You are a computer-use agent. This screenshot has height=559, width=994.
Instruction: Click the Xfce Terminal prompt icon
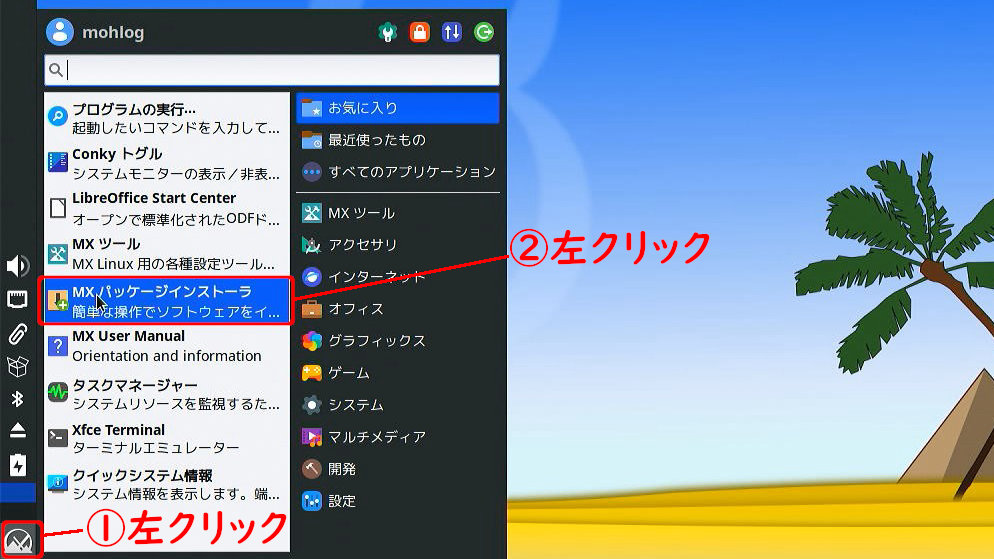58,437
